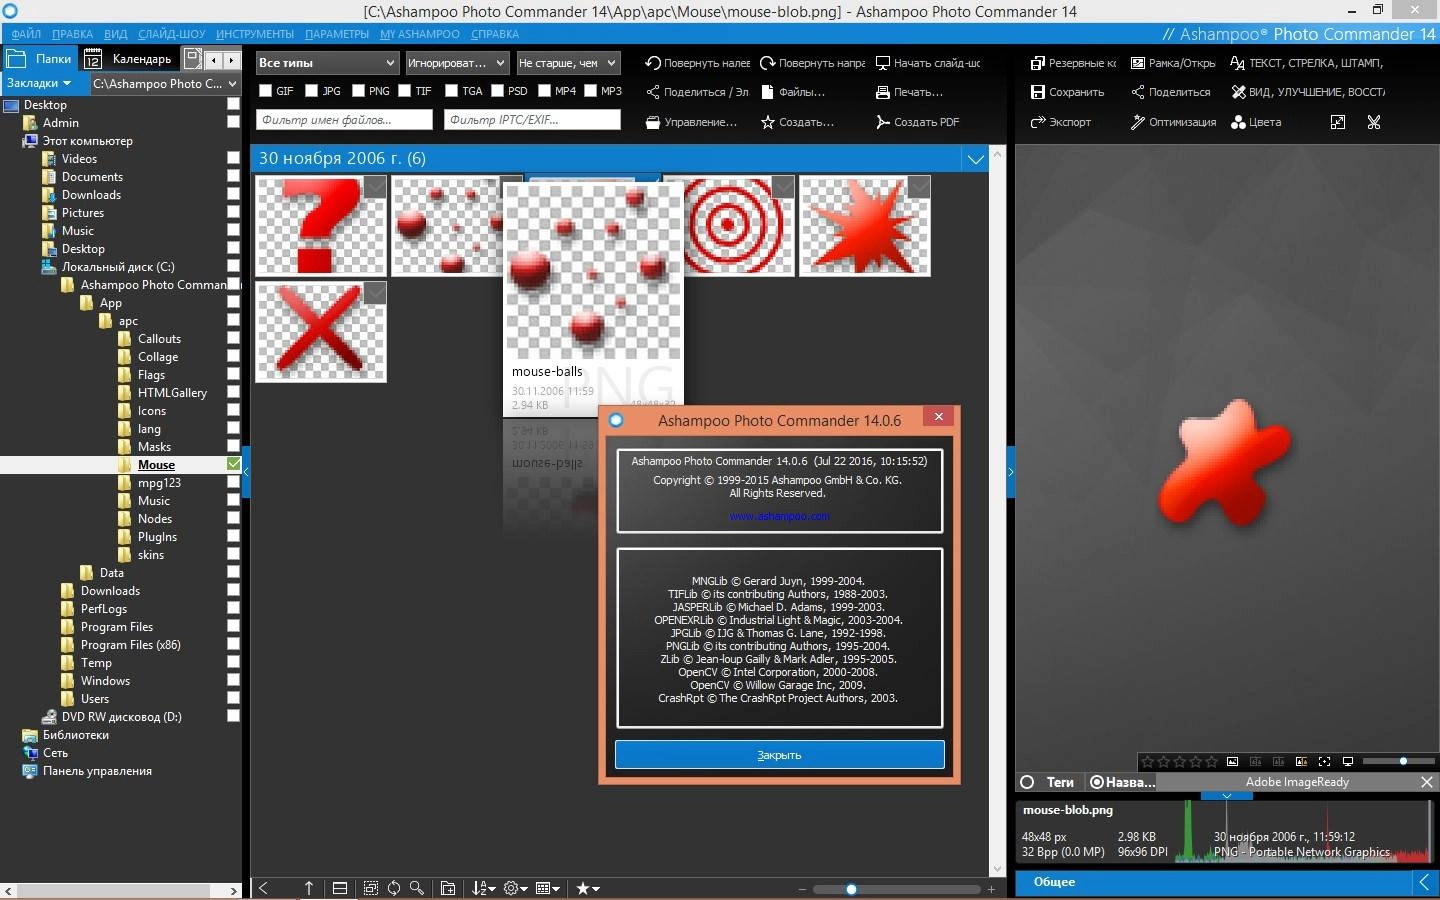Click the 'ВИД, УЛУЧШЕНИЕ, ВОССТ.' button
1440x900 pixels.
coord(1308,92)
